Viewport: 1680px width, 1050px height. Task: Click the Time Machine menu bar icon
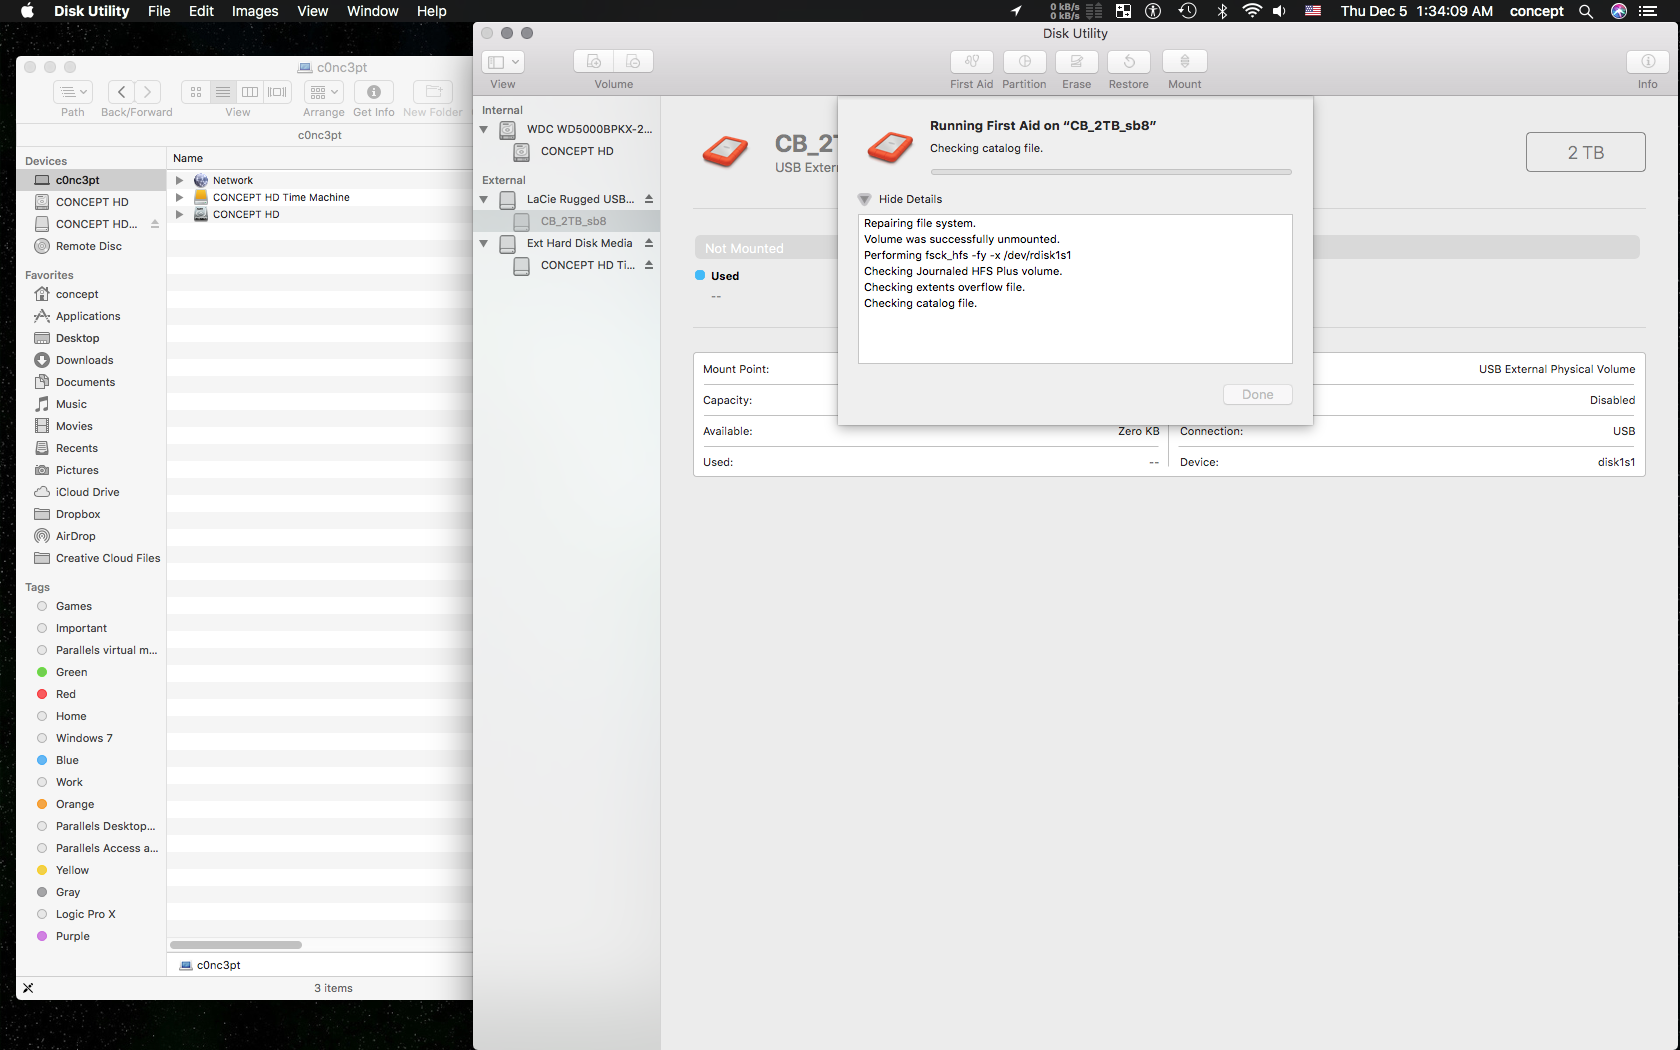[1187, 11]
